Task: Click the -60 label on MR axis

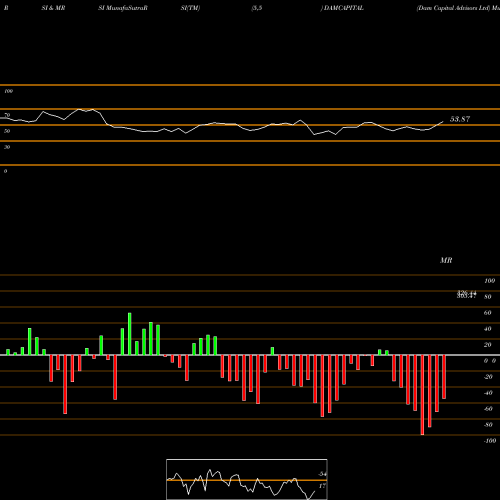Action: point(489,409)
